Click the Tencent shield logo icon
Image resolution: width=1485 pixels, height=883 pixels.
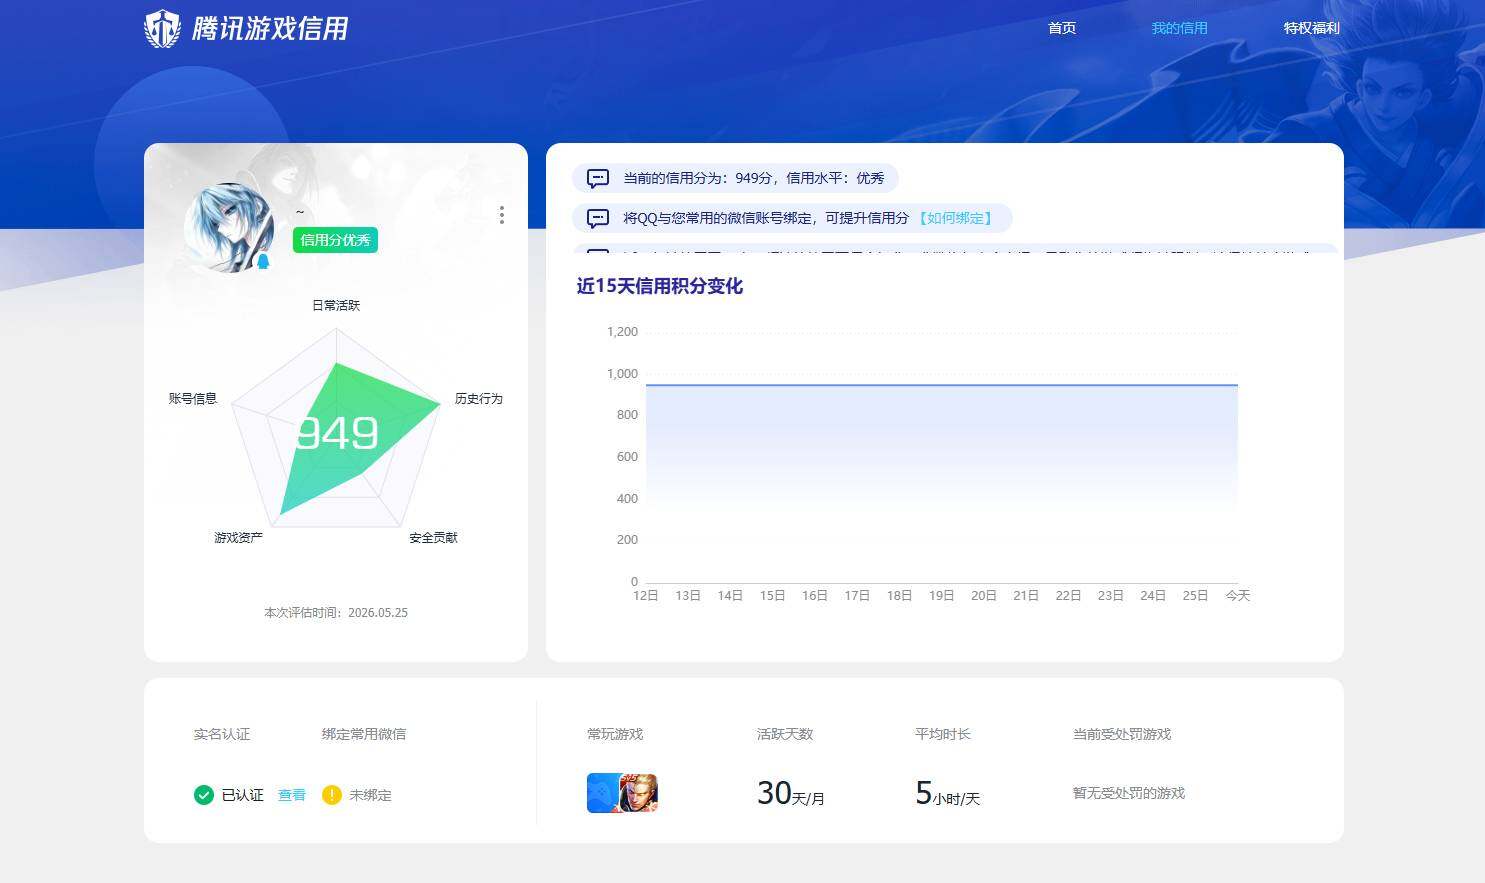click(x=162, y=28)
